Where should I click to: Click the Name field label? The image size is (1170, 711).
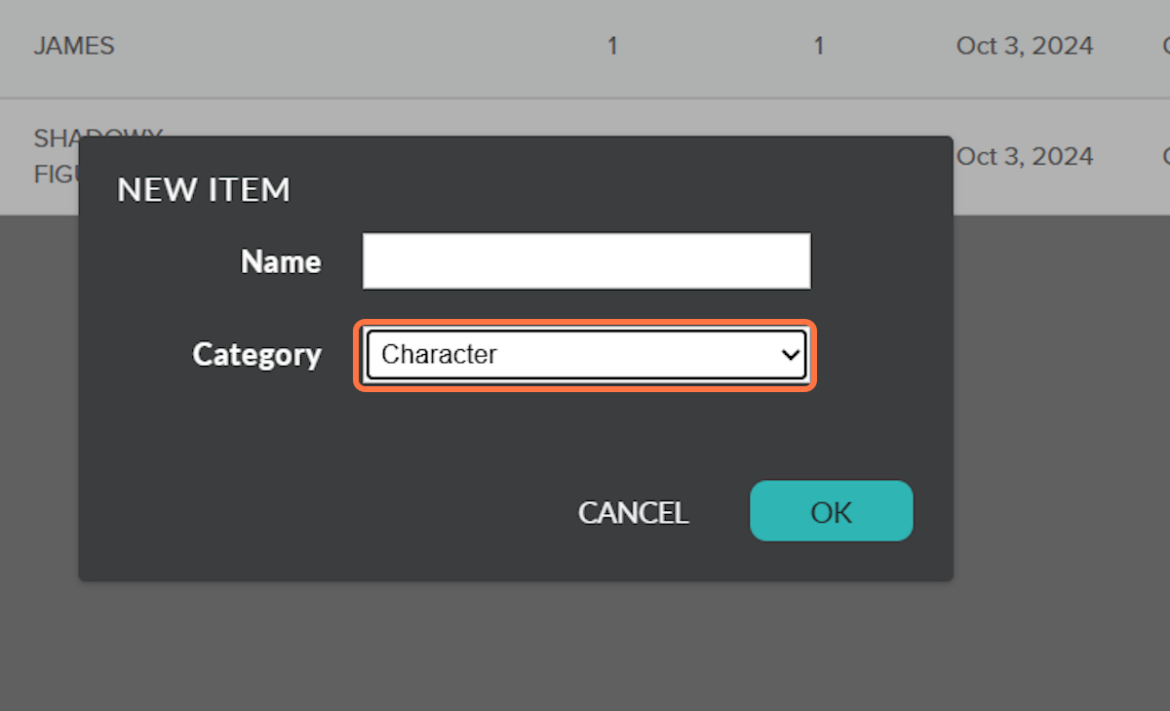tap(281, 260)
